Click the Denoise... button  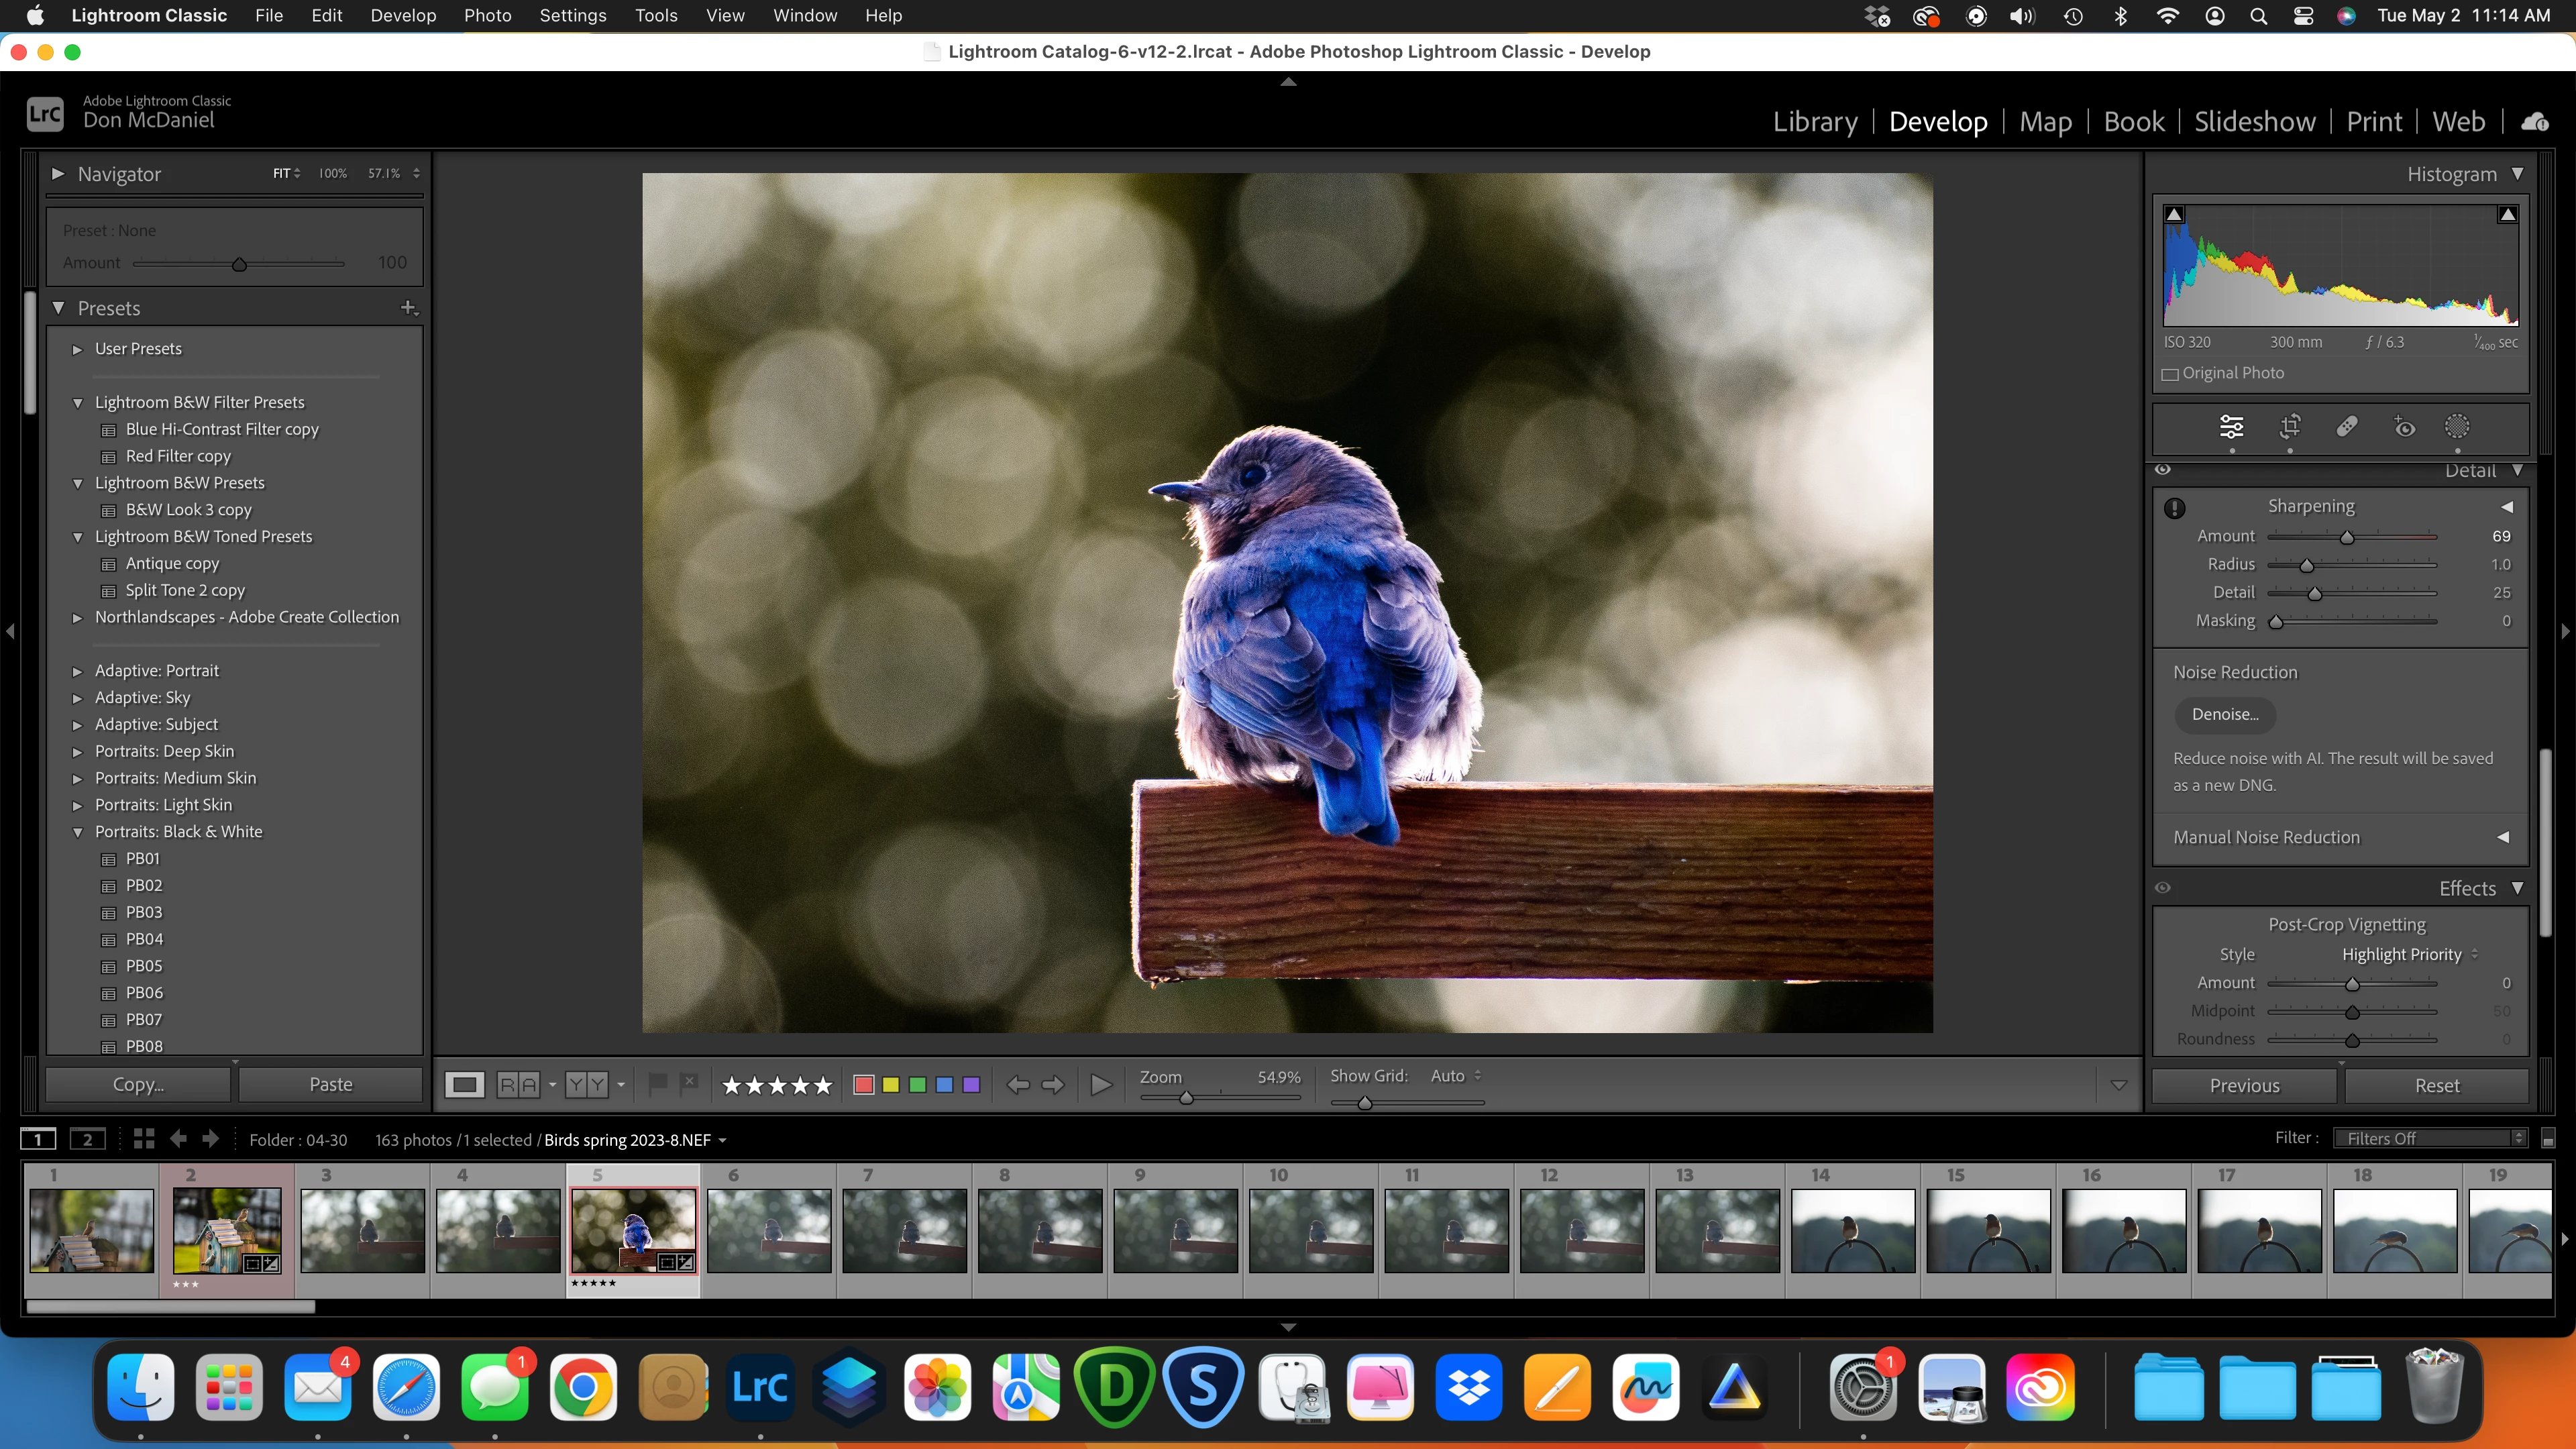(2225, 714)
